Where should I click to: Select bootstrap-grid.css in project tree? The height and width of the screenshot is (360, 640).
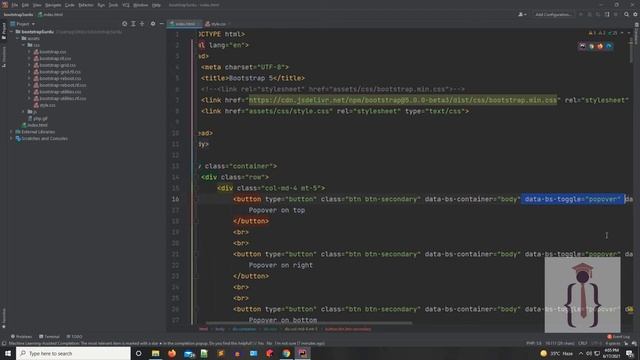(x=54, y=65)
